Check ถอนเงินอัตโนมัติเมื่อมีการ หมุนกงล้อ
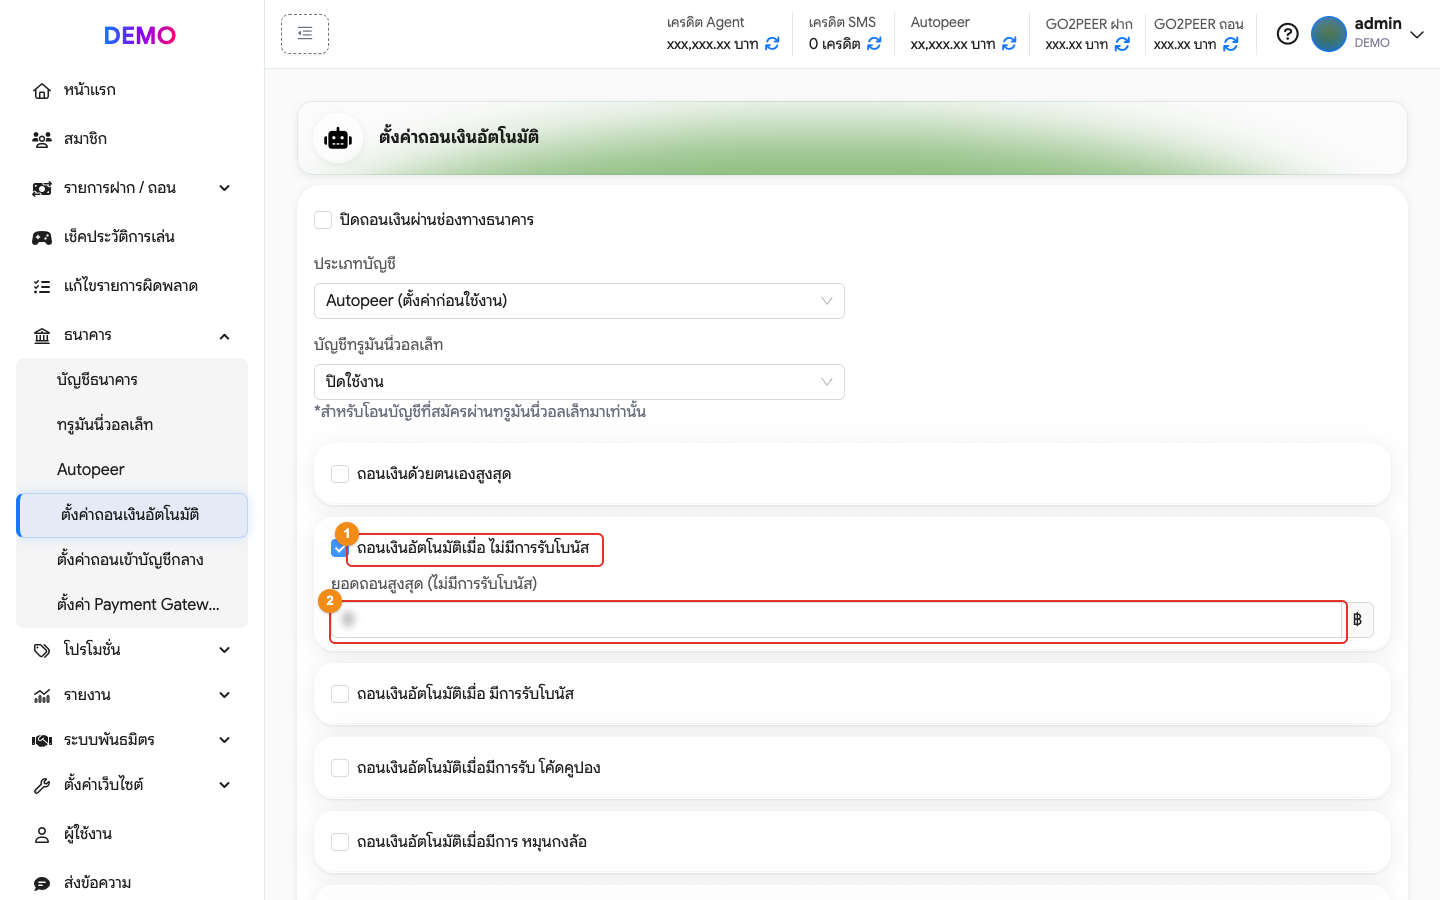Image resolution: width=1440 pixels, height=900 pixels. pyautogui.click(x=340, y=842)
